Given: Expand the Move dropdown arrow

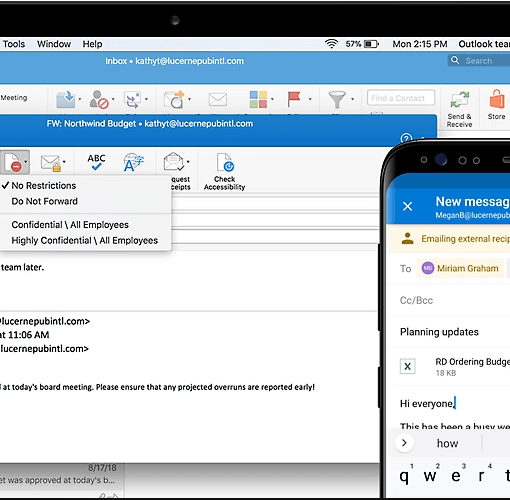Looking at the screenshot, I should (80, 99).
